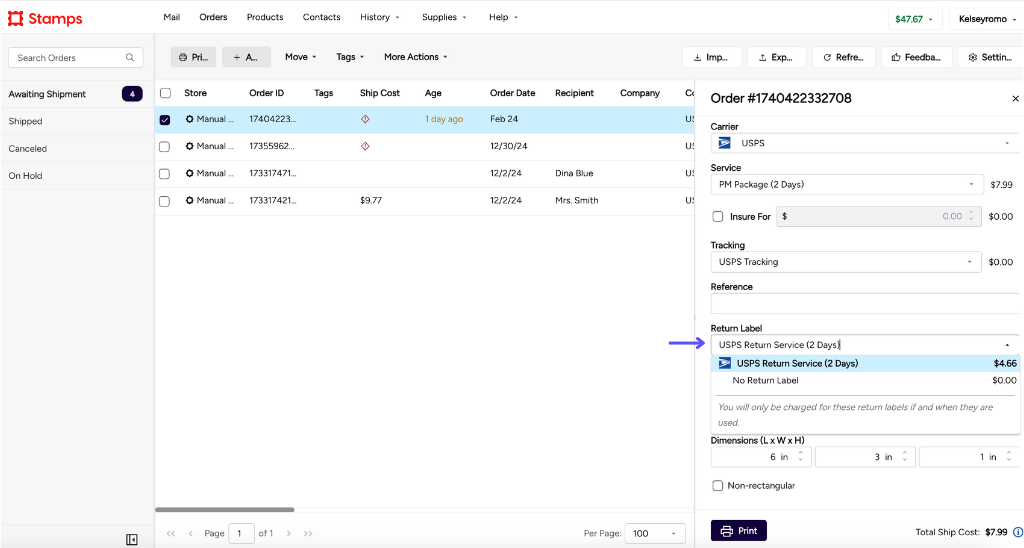Refresh the orders list
This screenshot has width=1024, height=548.
click(844, 57)
